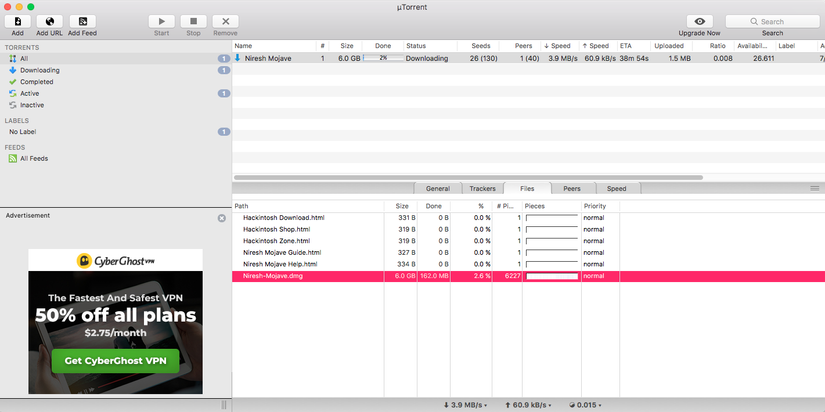Image resolution: width=825 pixels, height=412 pixels.
Task: Switch to the Peers tab
Action: (572, 188)
